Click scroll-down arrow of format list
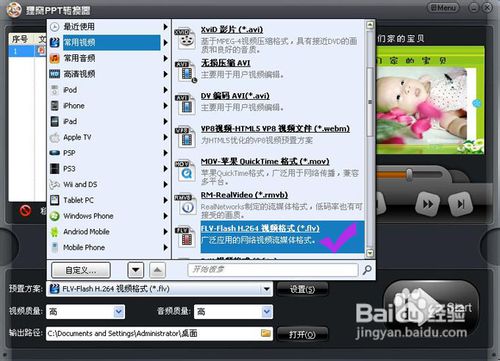This screenshot has width=500, height=361. pos(370,253)
